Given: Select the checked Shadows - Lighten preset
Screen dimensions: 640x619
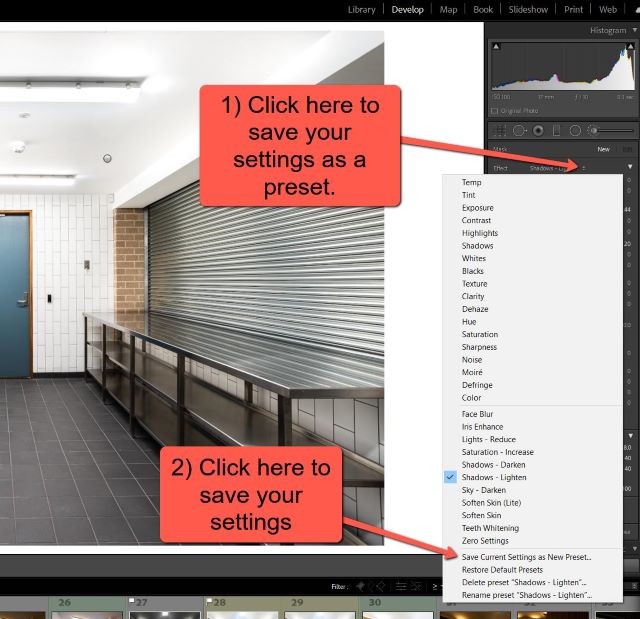Looking at the screenshot, I should [x=493, y=478].
